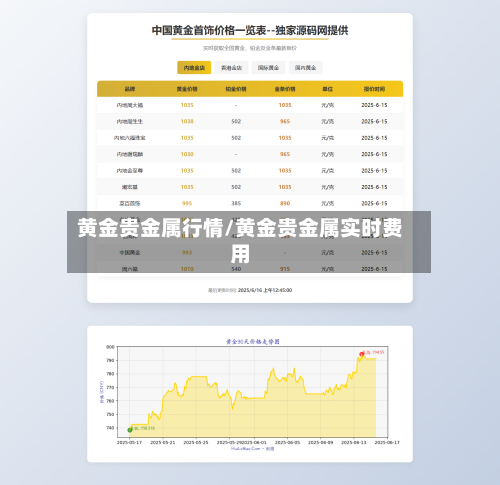Click the green lowest-price marker on chart
The height and width of the screenshot is (485, 500).
click(x=130, y=430)
